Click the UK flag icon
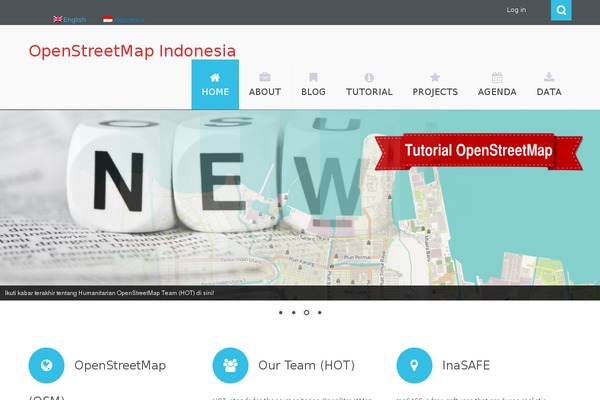Image resolution: width=600 pixels, height=400 pixels. click(58, 19)
